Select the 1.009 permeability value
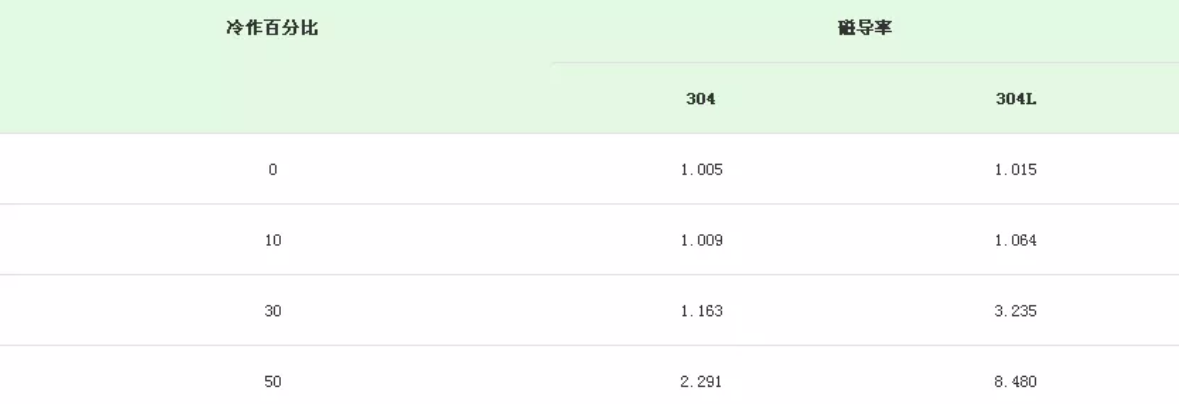 pyautogui.click(x=701, y=241)
